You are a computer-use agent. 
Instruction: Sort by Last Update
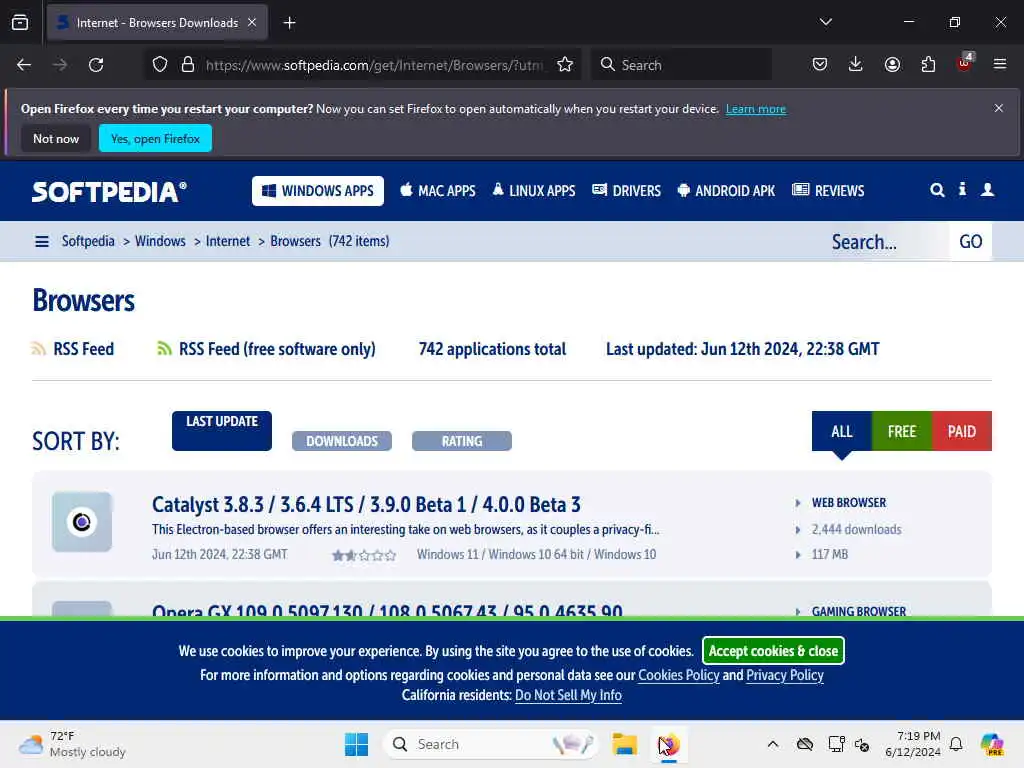point(222,430)
